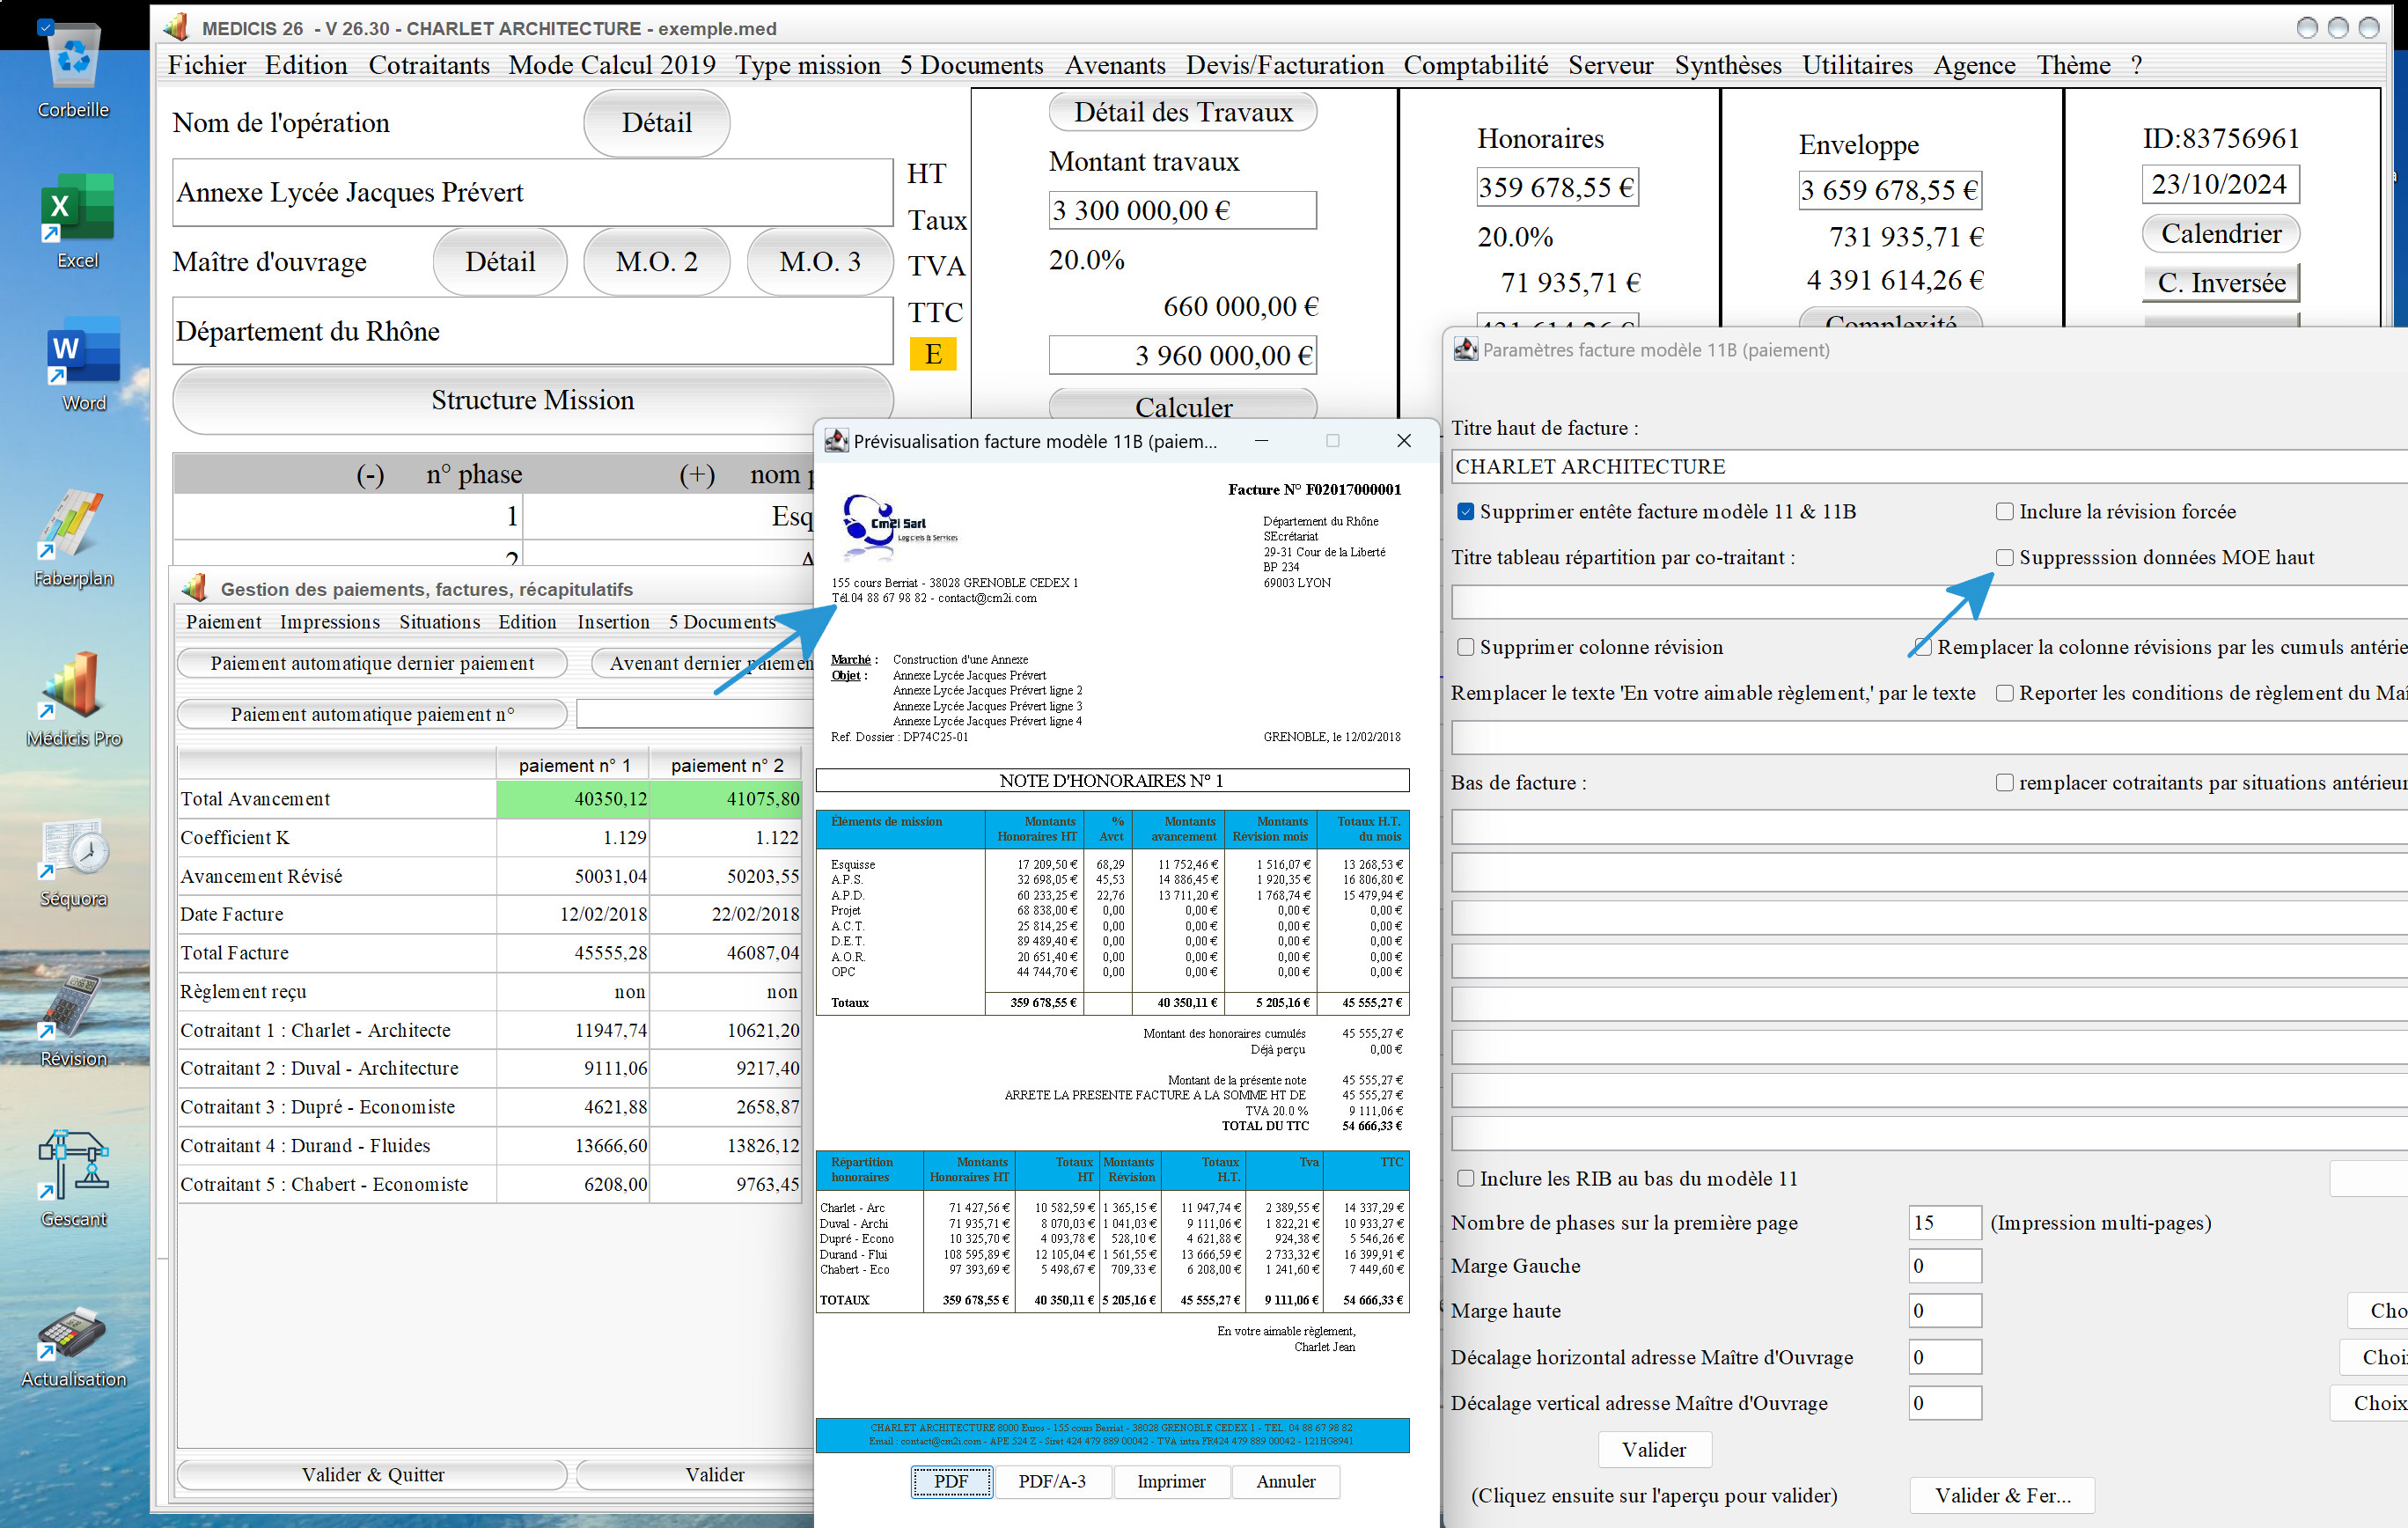Check Supprimer colonne révision
This screenshot has width=2408, height=1528.
[1466, 647]
